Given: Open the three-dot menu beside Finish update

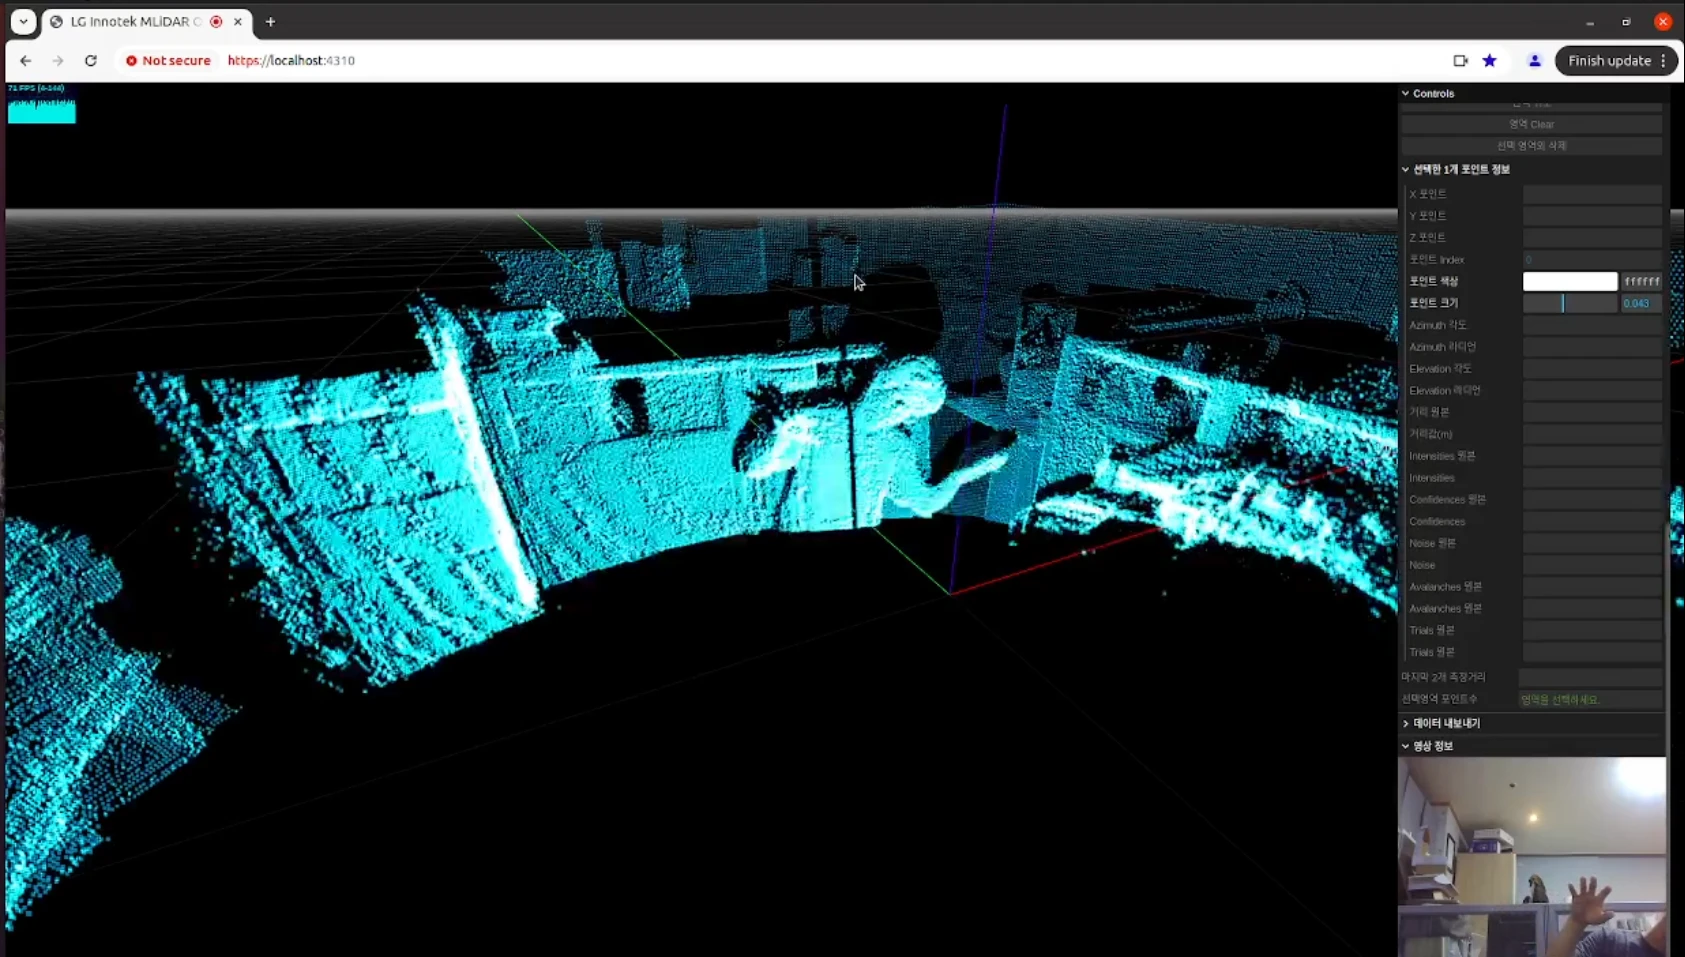Looking at the screenshot, I should pos(1664,61).
